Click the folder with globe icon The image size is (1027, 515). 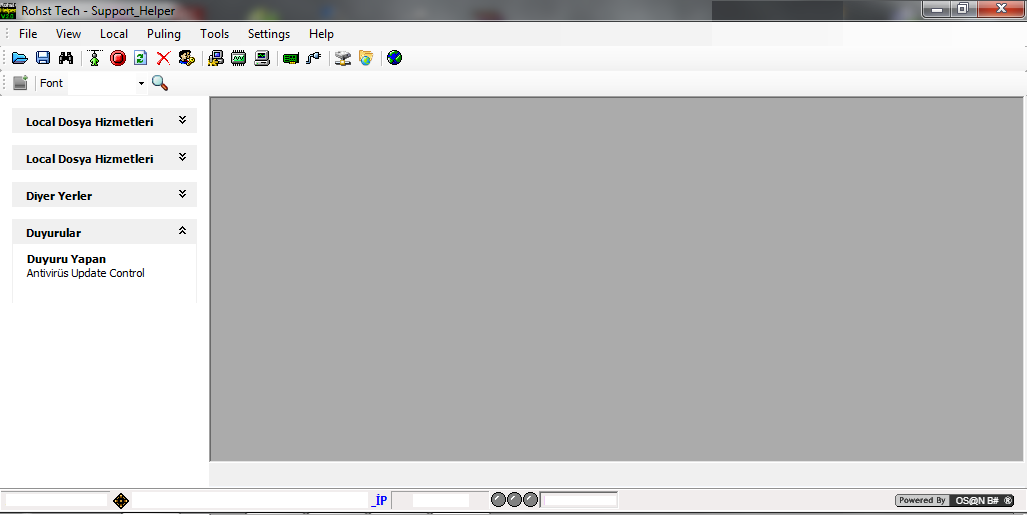[365, 58]
